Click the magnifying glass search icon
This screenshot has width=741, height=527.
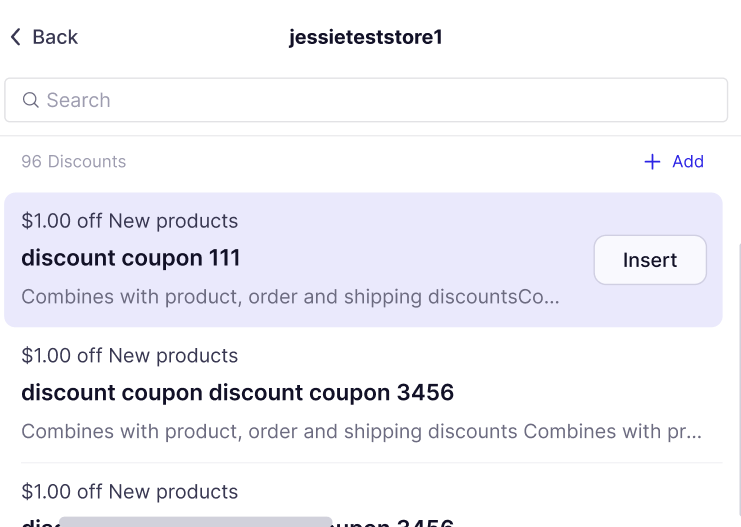coord(31,100)
